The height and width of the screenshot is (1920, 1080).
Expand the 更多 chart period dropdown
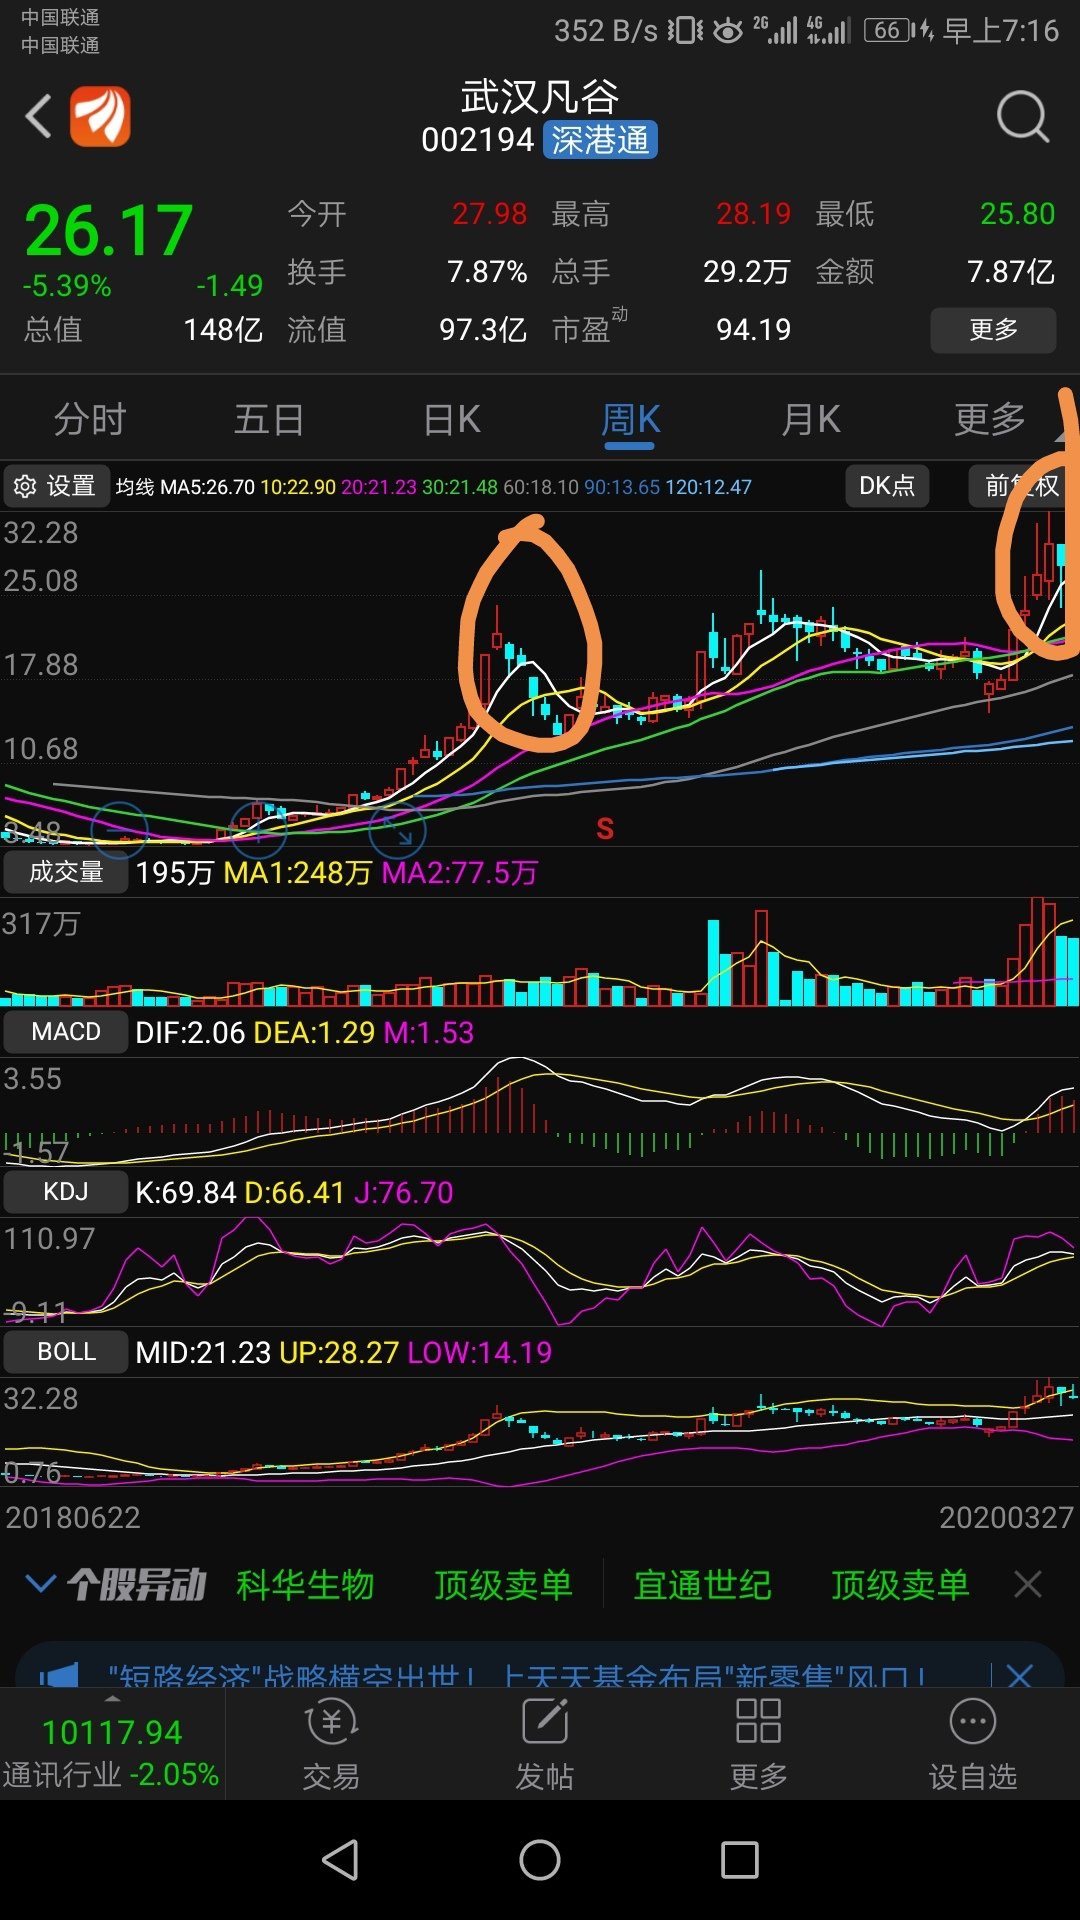pos(990,420)
